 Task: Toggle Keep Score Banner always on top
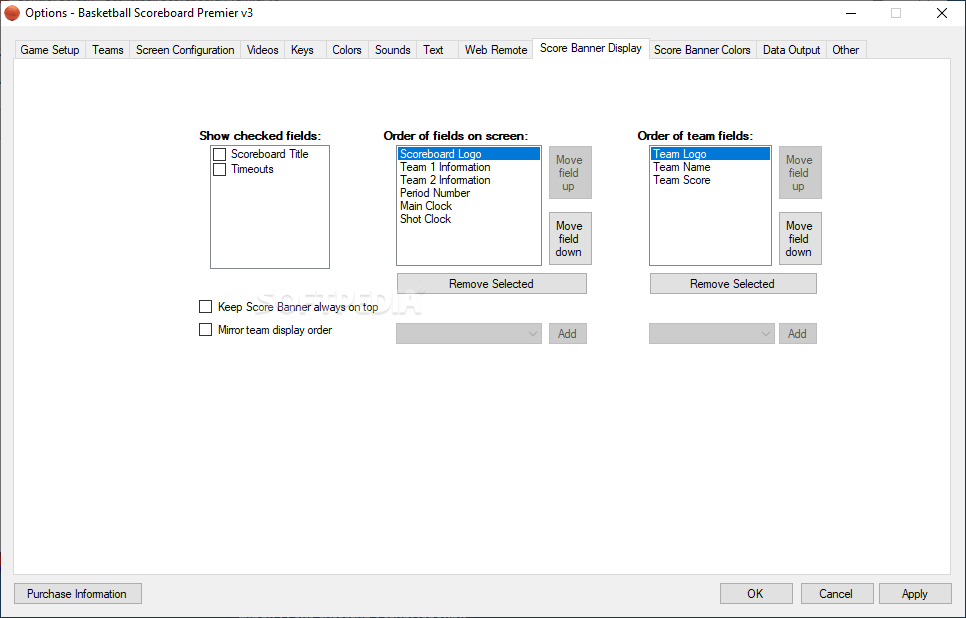click(x=206, y=306)
